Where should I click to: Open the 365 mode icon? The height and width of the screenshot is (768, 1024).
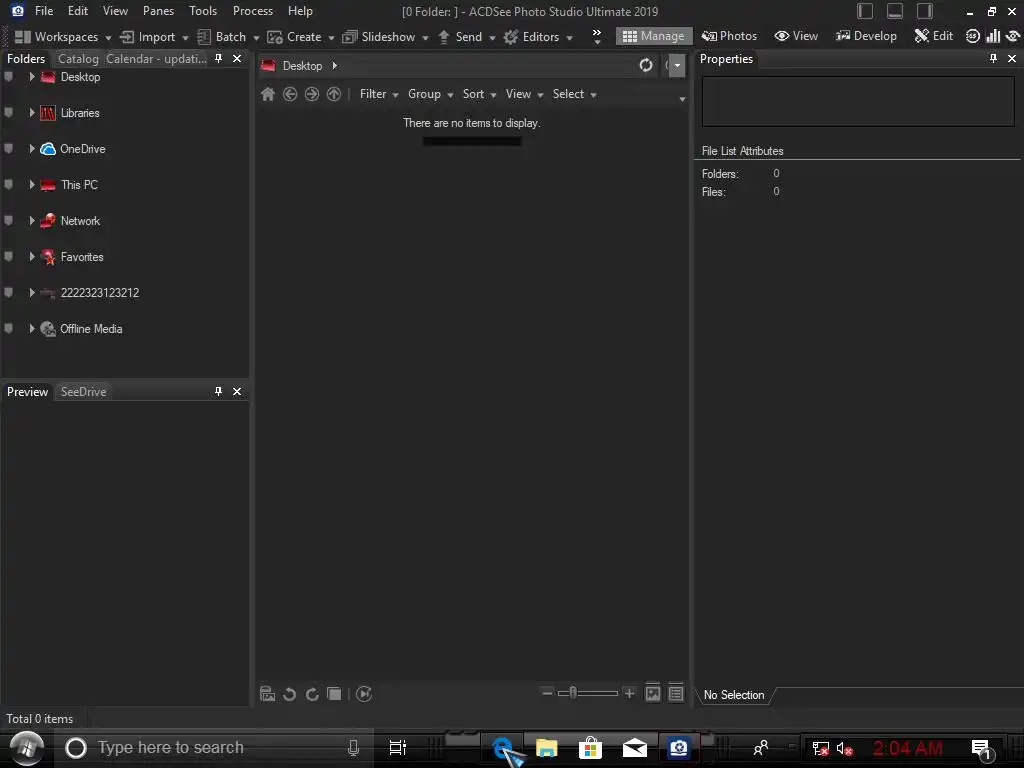pyautogui.click(x=973, y=36)
